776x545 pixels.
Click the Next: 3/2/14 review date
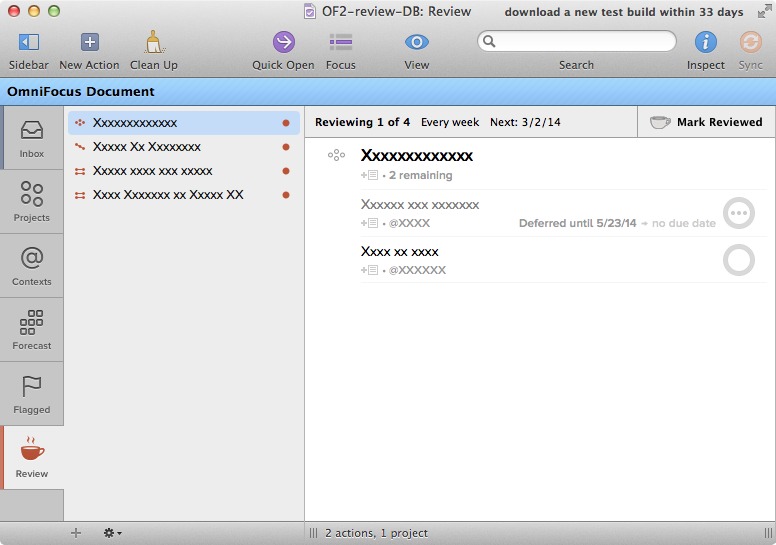(525, 122)
